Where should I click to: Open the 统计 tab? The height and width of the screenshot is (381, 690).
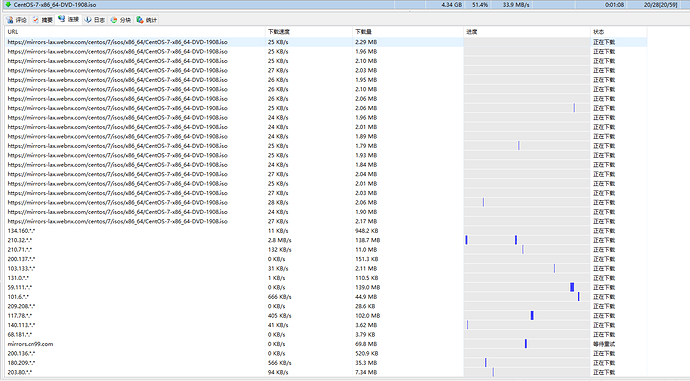pos(147,20)
